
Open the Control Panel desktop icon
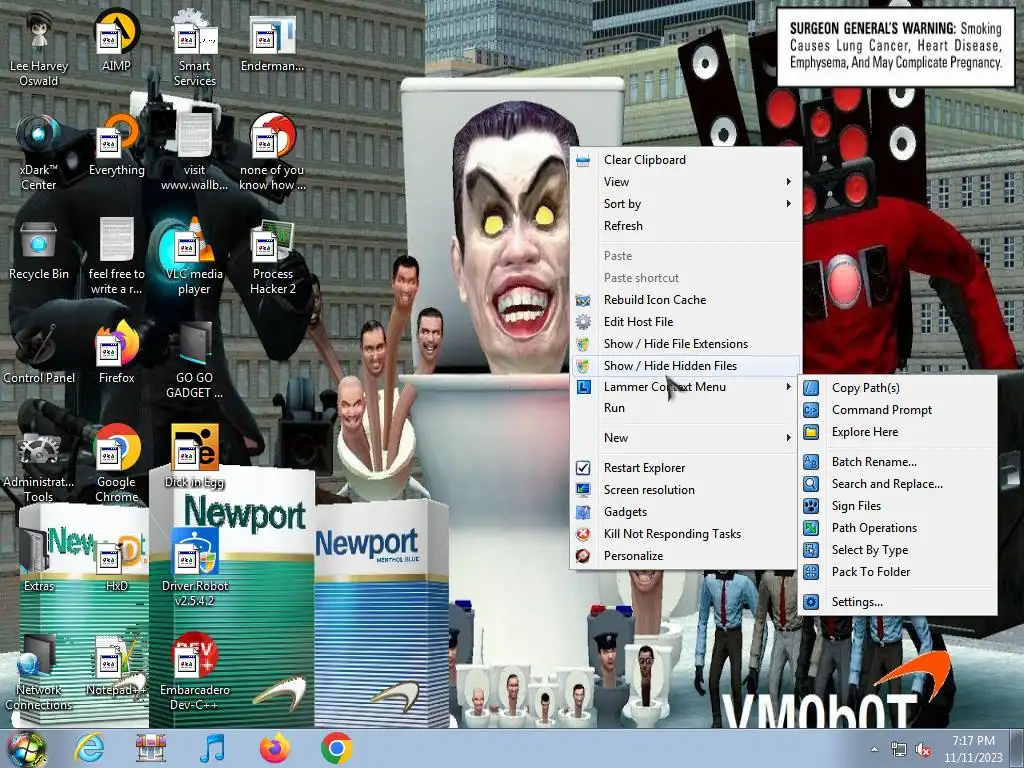point(39,356)
